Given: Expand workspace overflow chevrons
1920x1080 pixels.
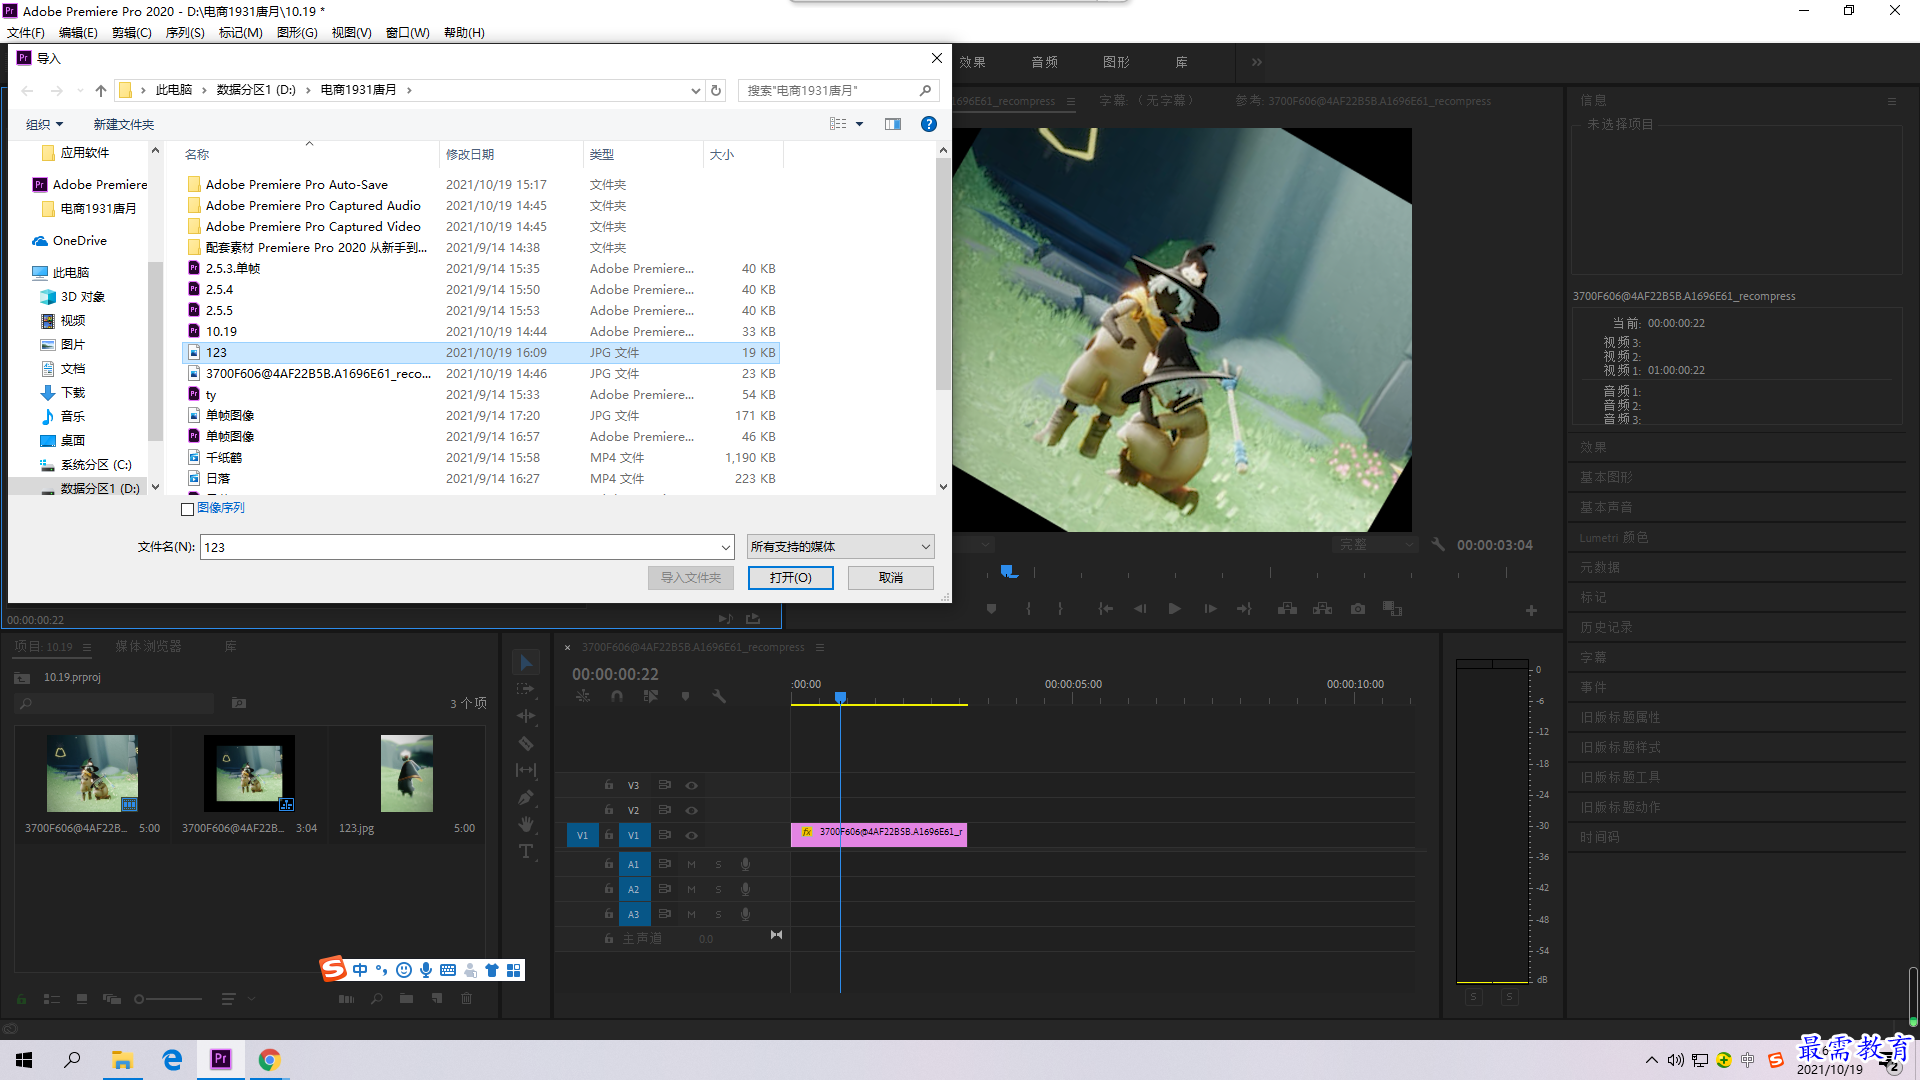Looking at the screenshot, I should tap(1256, 62).
